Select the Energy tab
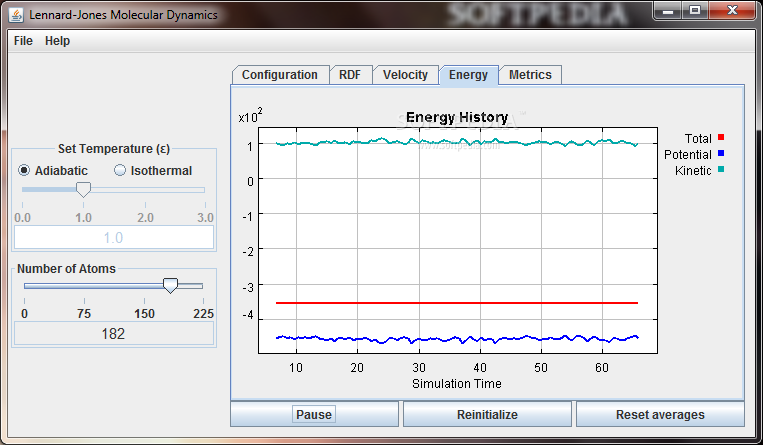Image resolution: width=763 pixels, height=445 pixels. pyautogui.click(x=468, y=75)
